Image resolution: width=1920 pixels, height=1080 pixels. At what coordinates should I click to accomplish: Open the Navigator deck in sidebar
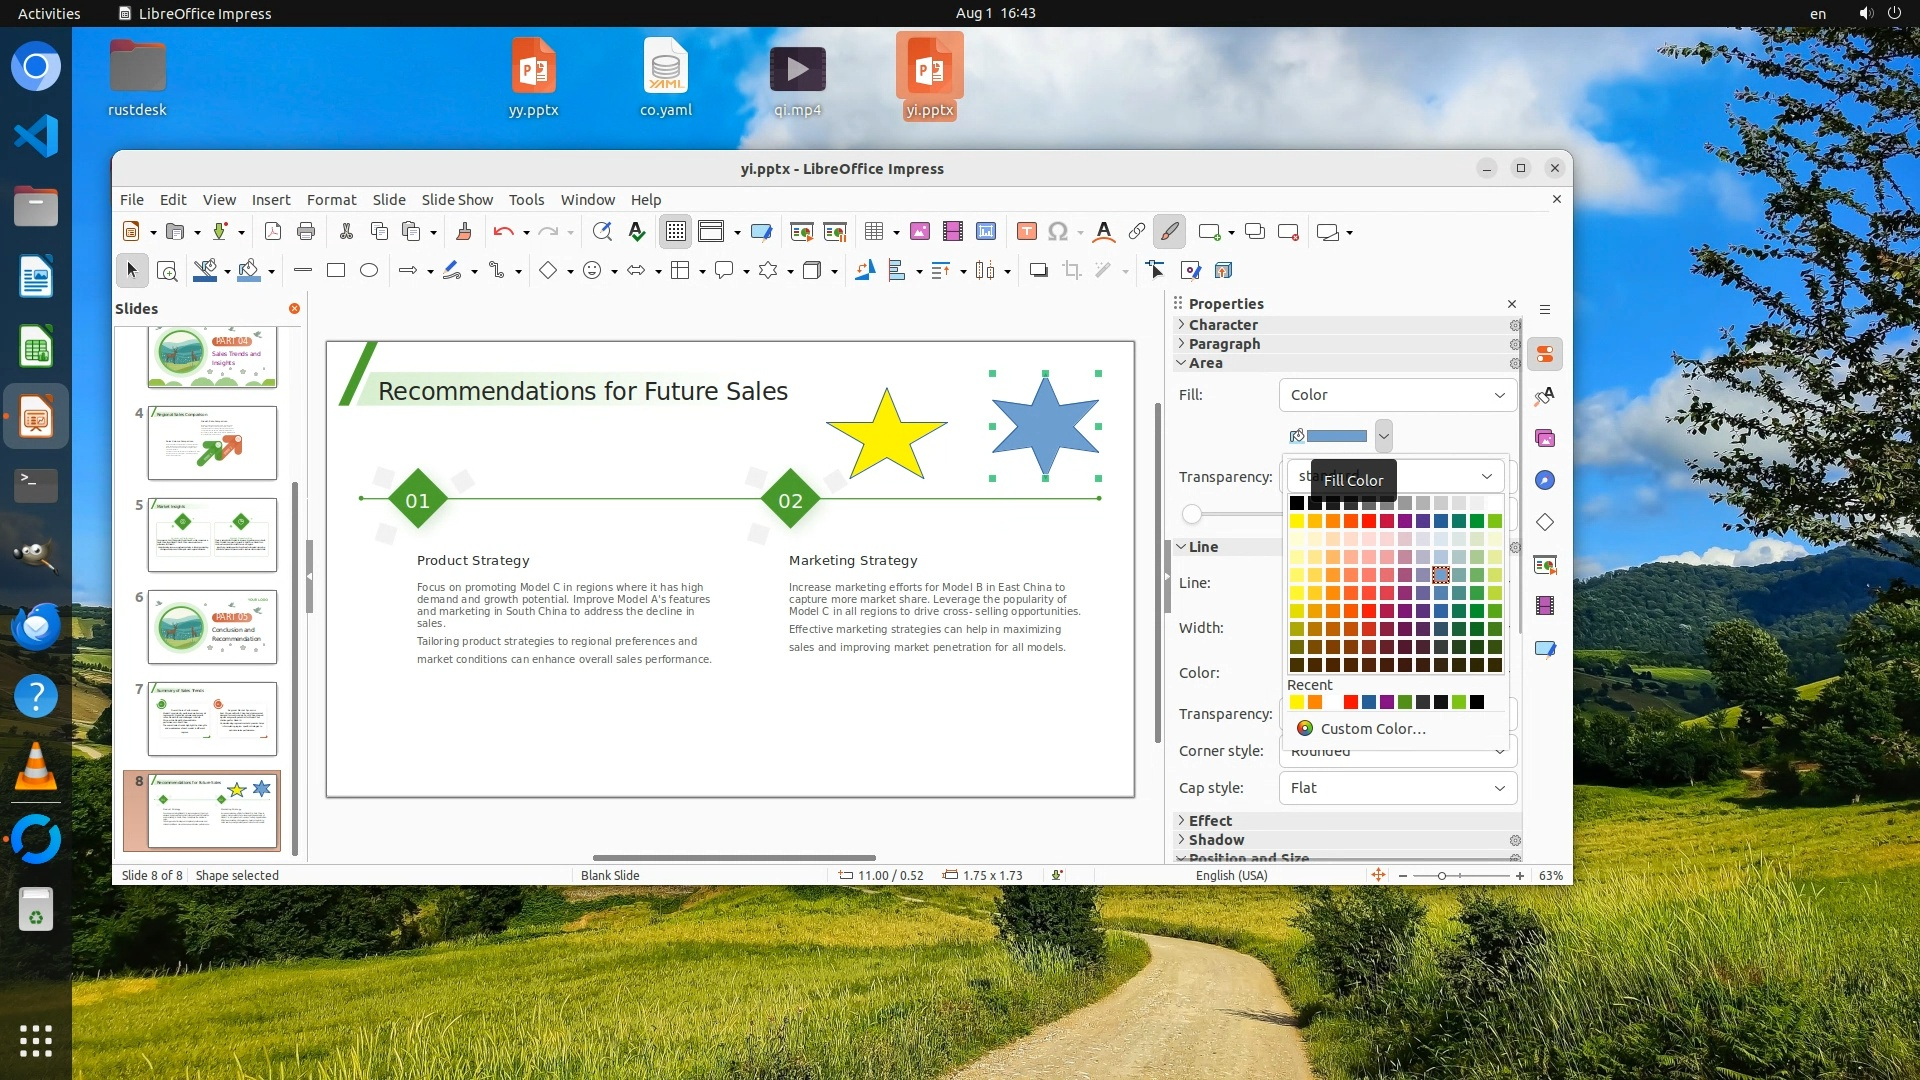pyautogui.click(x=1545, y=480)
